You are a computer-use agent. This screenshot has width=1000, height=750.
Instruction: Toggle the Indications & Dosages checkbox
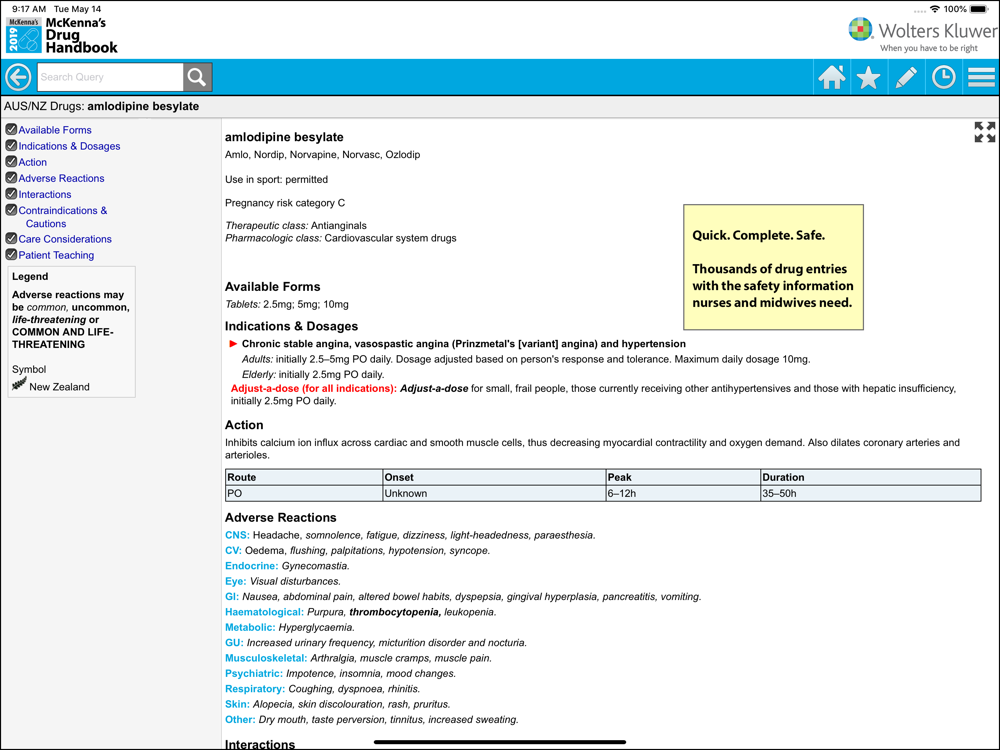(11, 145)
